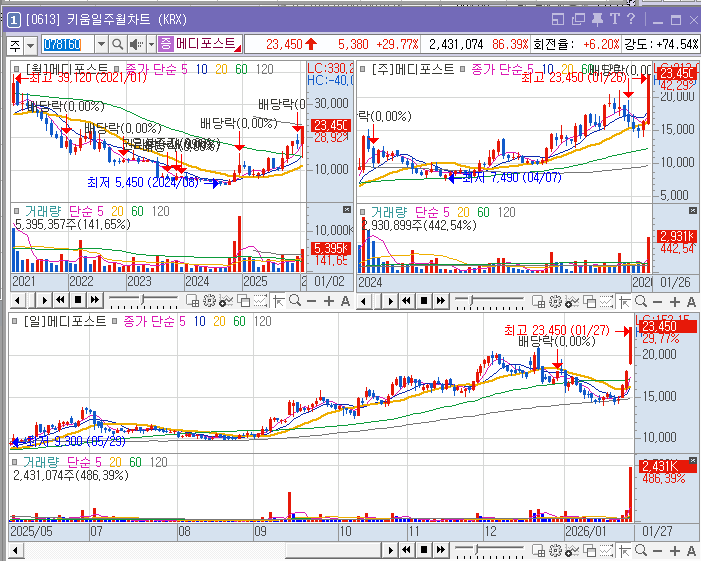Click weekly chart layout grid icon
This screenshot has width=701, height=561.
538,302
